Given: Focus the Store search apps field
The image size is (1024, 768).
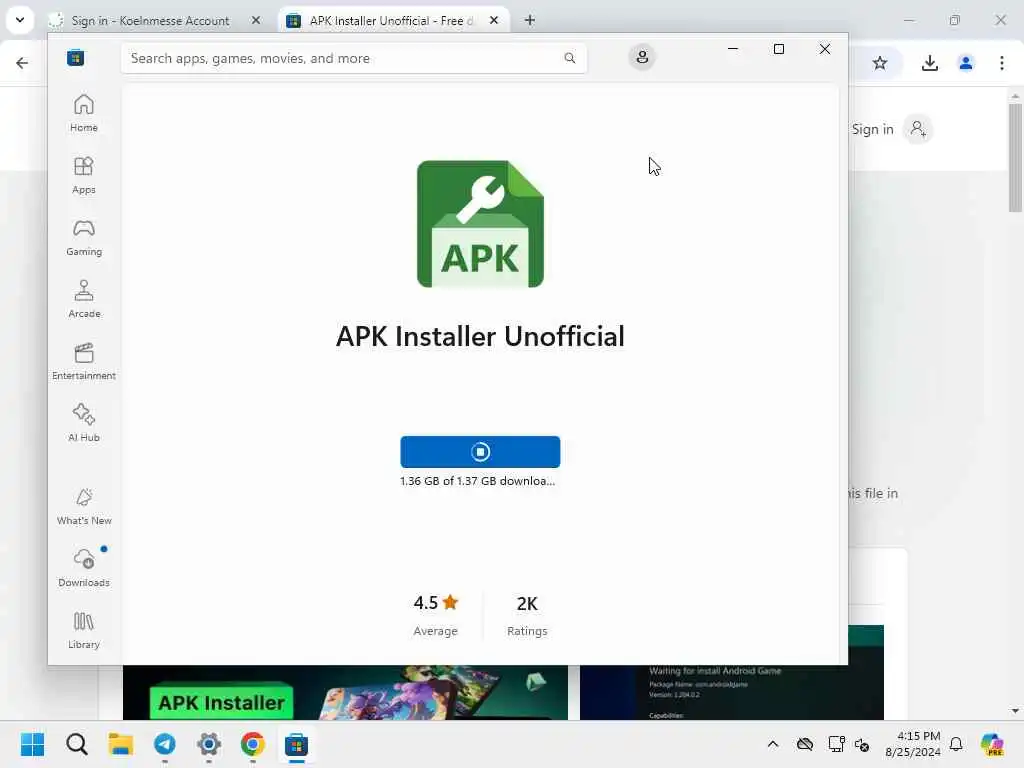Looking at the screenshot, I should coord(353,58).
